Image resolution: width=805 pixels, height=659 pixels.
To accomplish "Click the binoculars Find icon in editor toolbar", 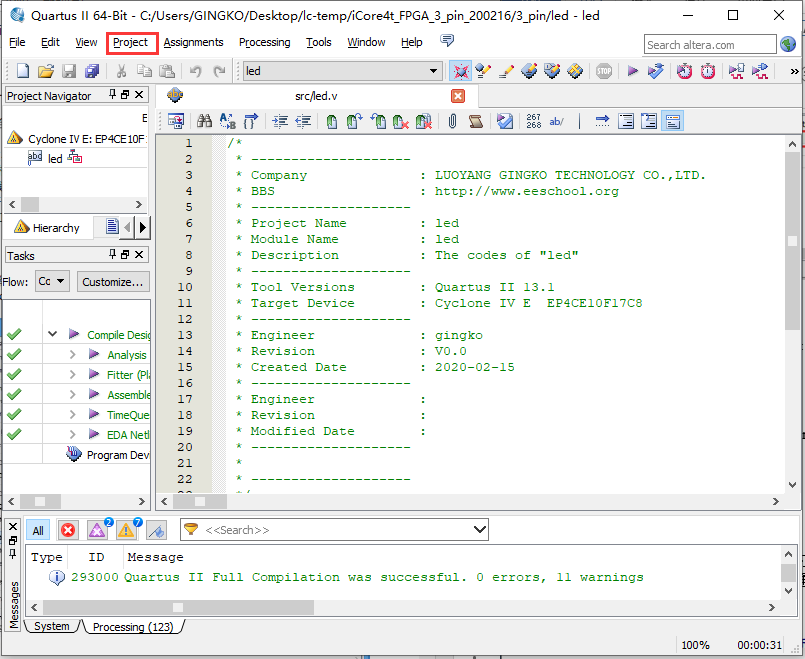I will pos(204,121).
